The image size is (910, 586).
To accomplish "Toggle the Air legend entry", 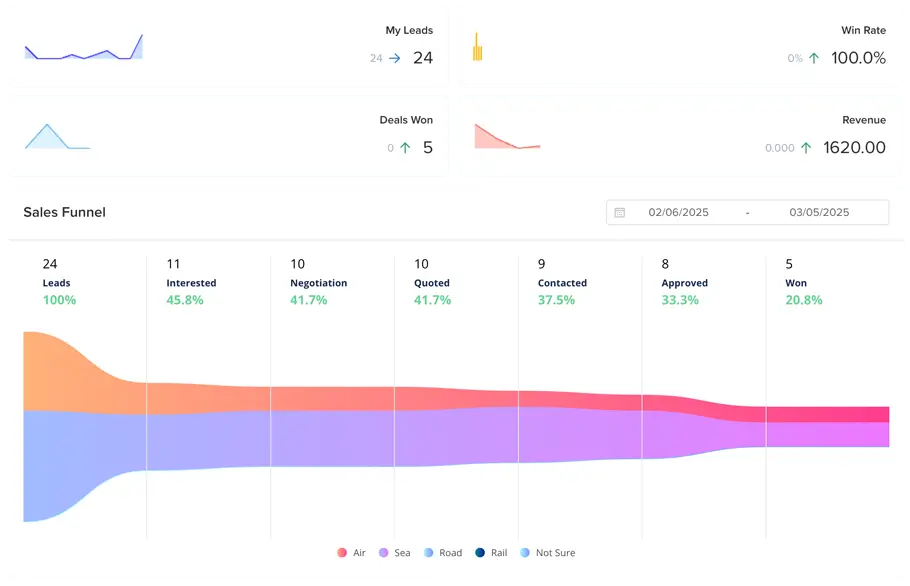I will point(351,552).
